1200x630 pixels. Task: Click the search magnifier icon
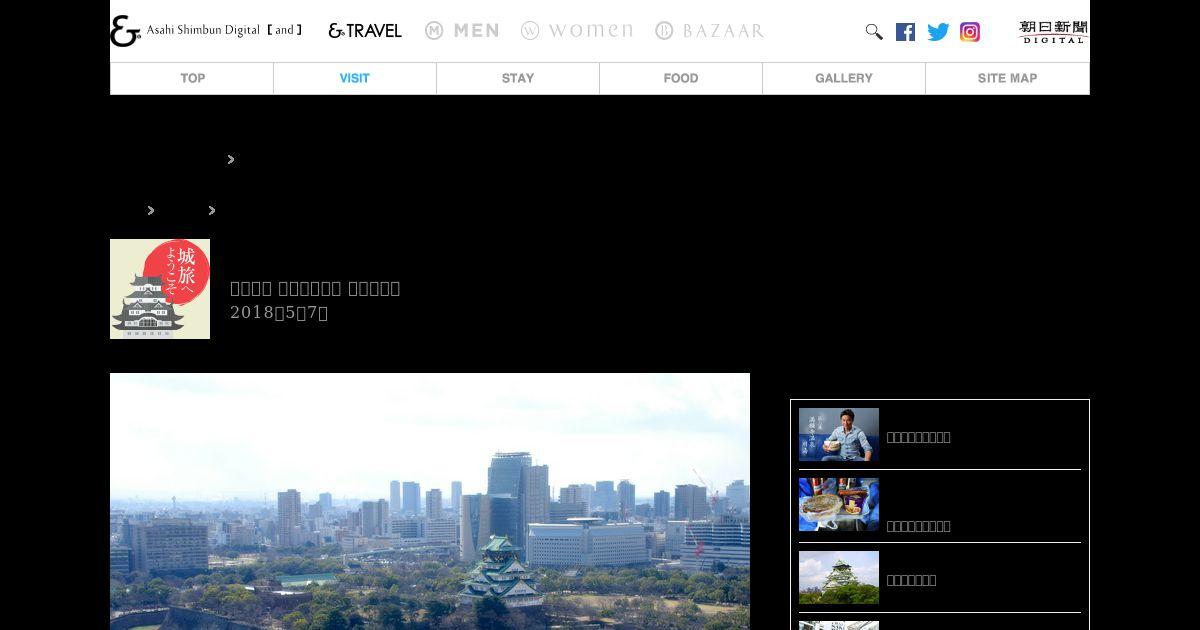[x=874, y=32]
